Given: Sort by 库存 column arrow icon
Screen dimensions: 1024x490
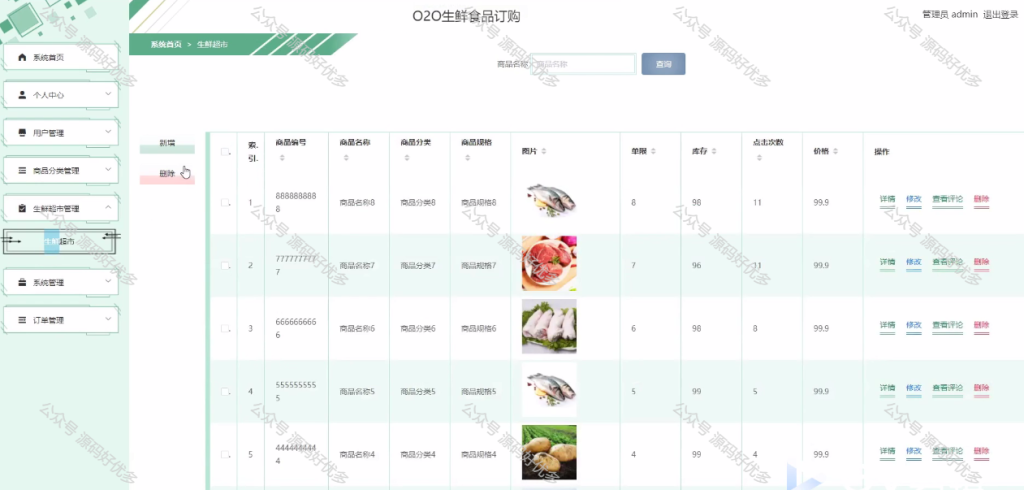Looking at the screenshot, I should (x=714, y=152).
